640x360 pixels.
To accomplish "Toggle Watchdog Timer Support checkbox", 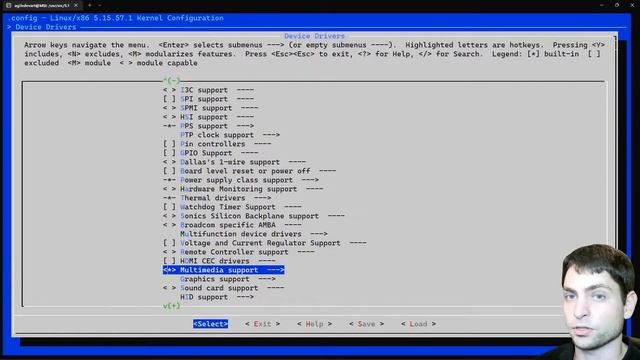I will tap(169, 207).
